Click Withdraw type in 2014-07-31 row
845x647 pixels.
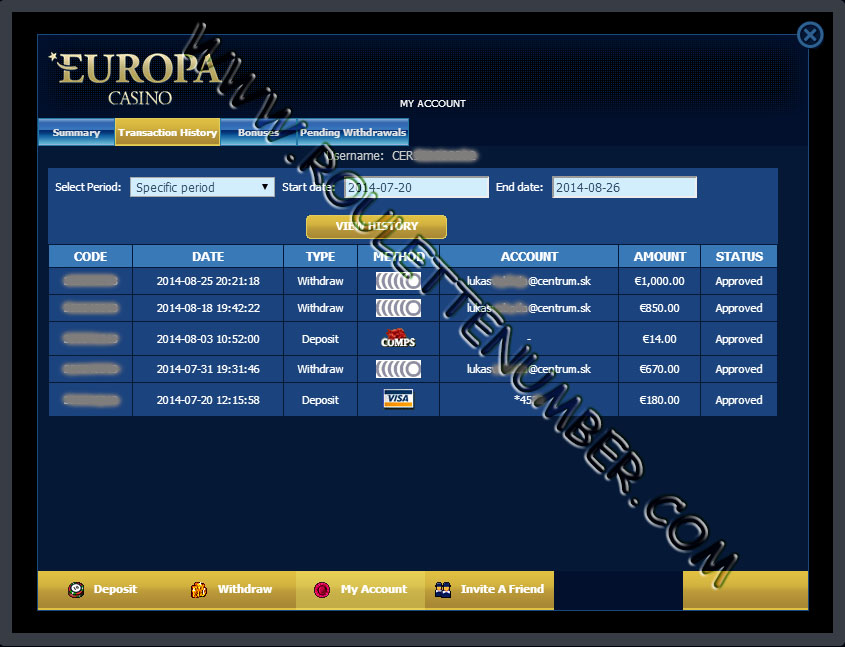pos(320,369)
